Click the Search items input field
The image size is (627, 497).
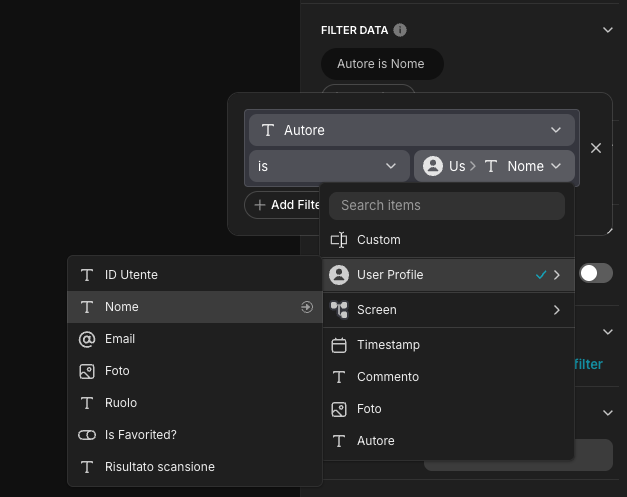447,205
